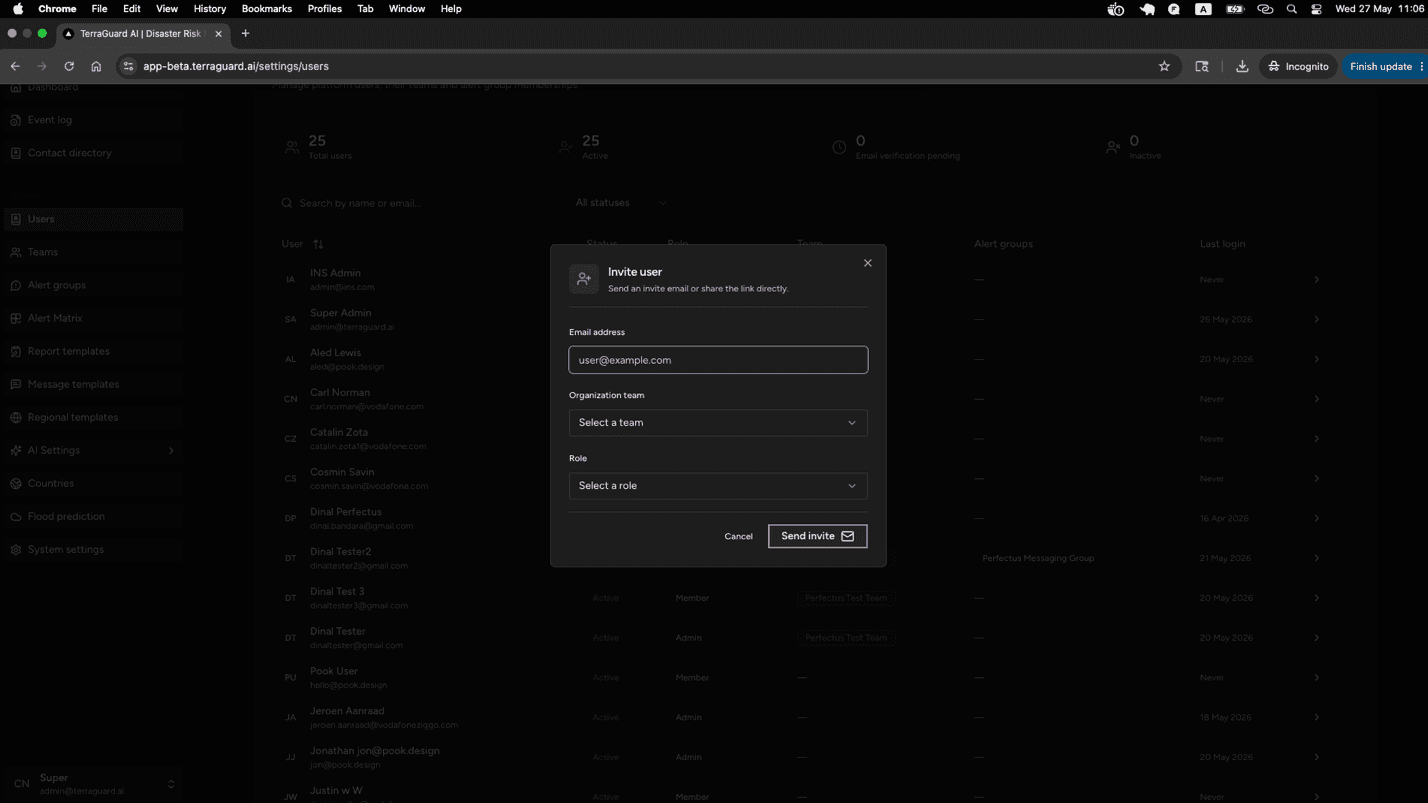The width and height of the screenshot is (1428, 803).
Task: Open the Select a team dropdown
Action: click(718, 423)
